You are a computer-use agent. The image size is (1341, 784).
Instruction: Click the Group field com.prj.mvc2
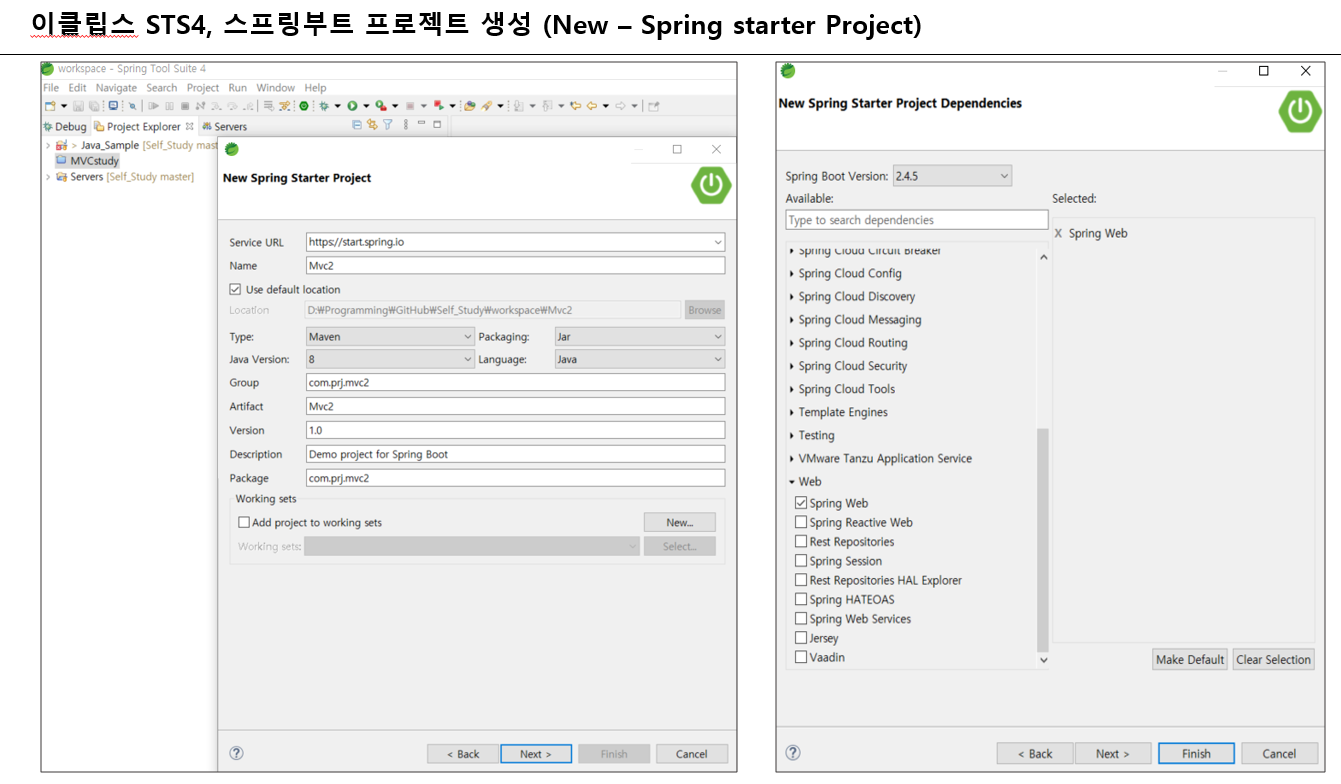(x=515, y=382)
